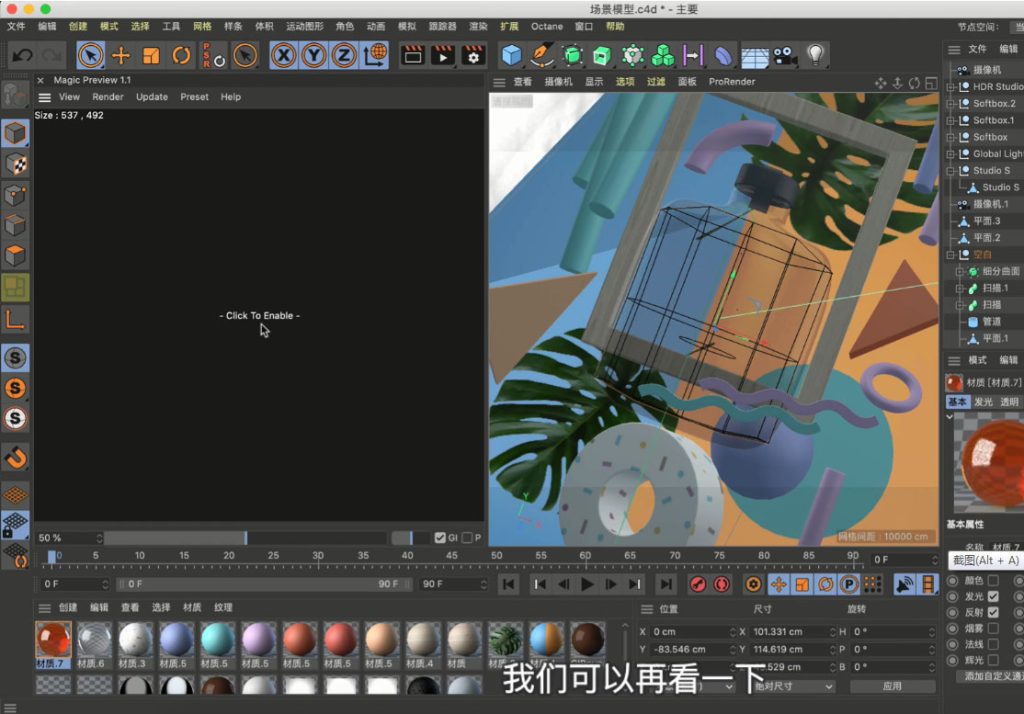1024x714 pixels.
Task: Select the green leaf material thumbnail
Action: [505, 639]
